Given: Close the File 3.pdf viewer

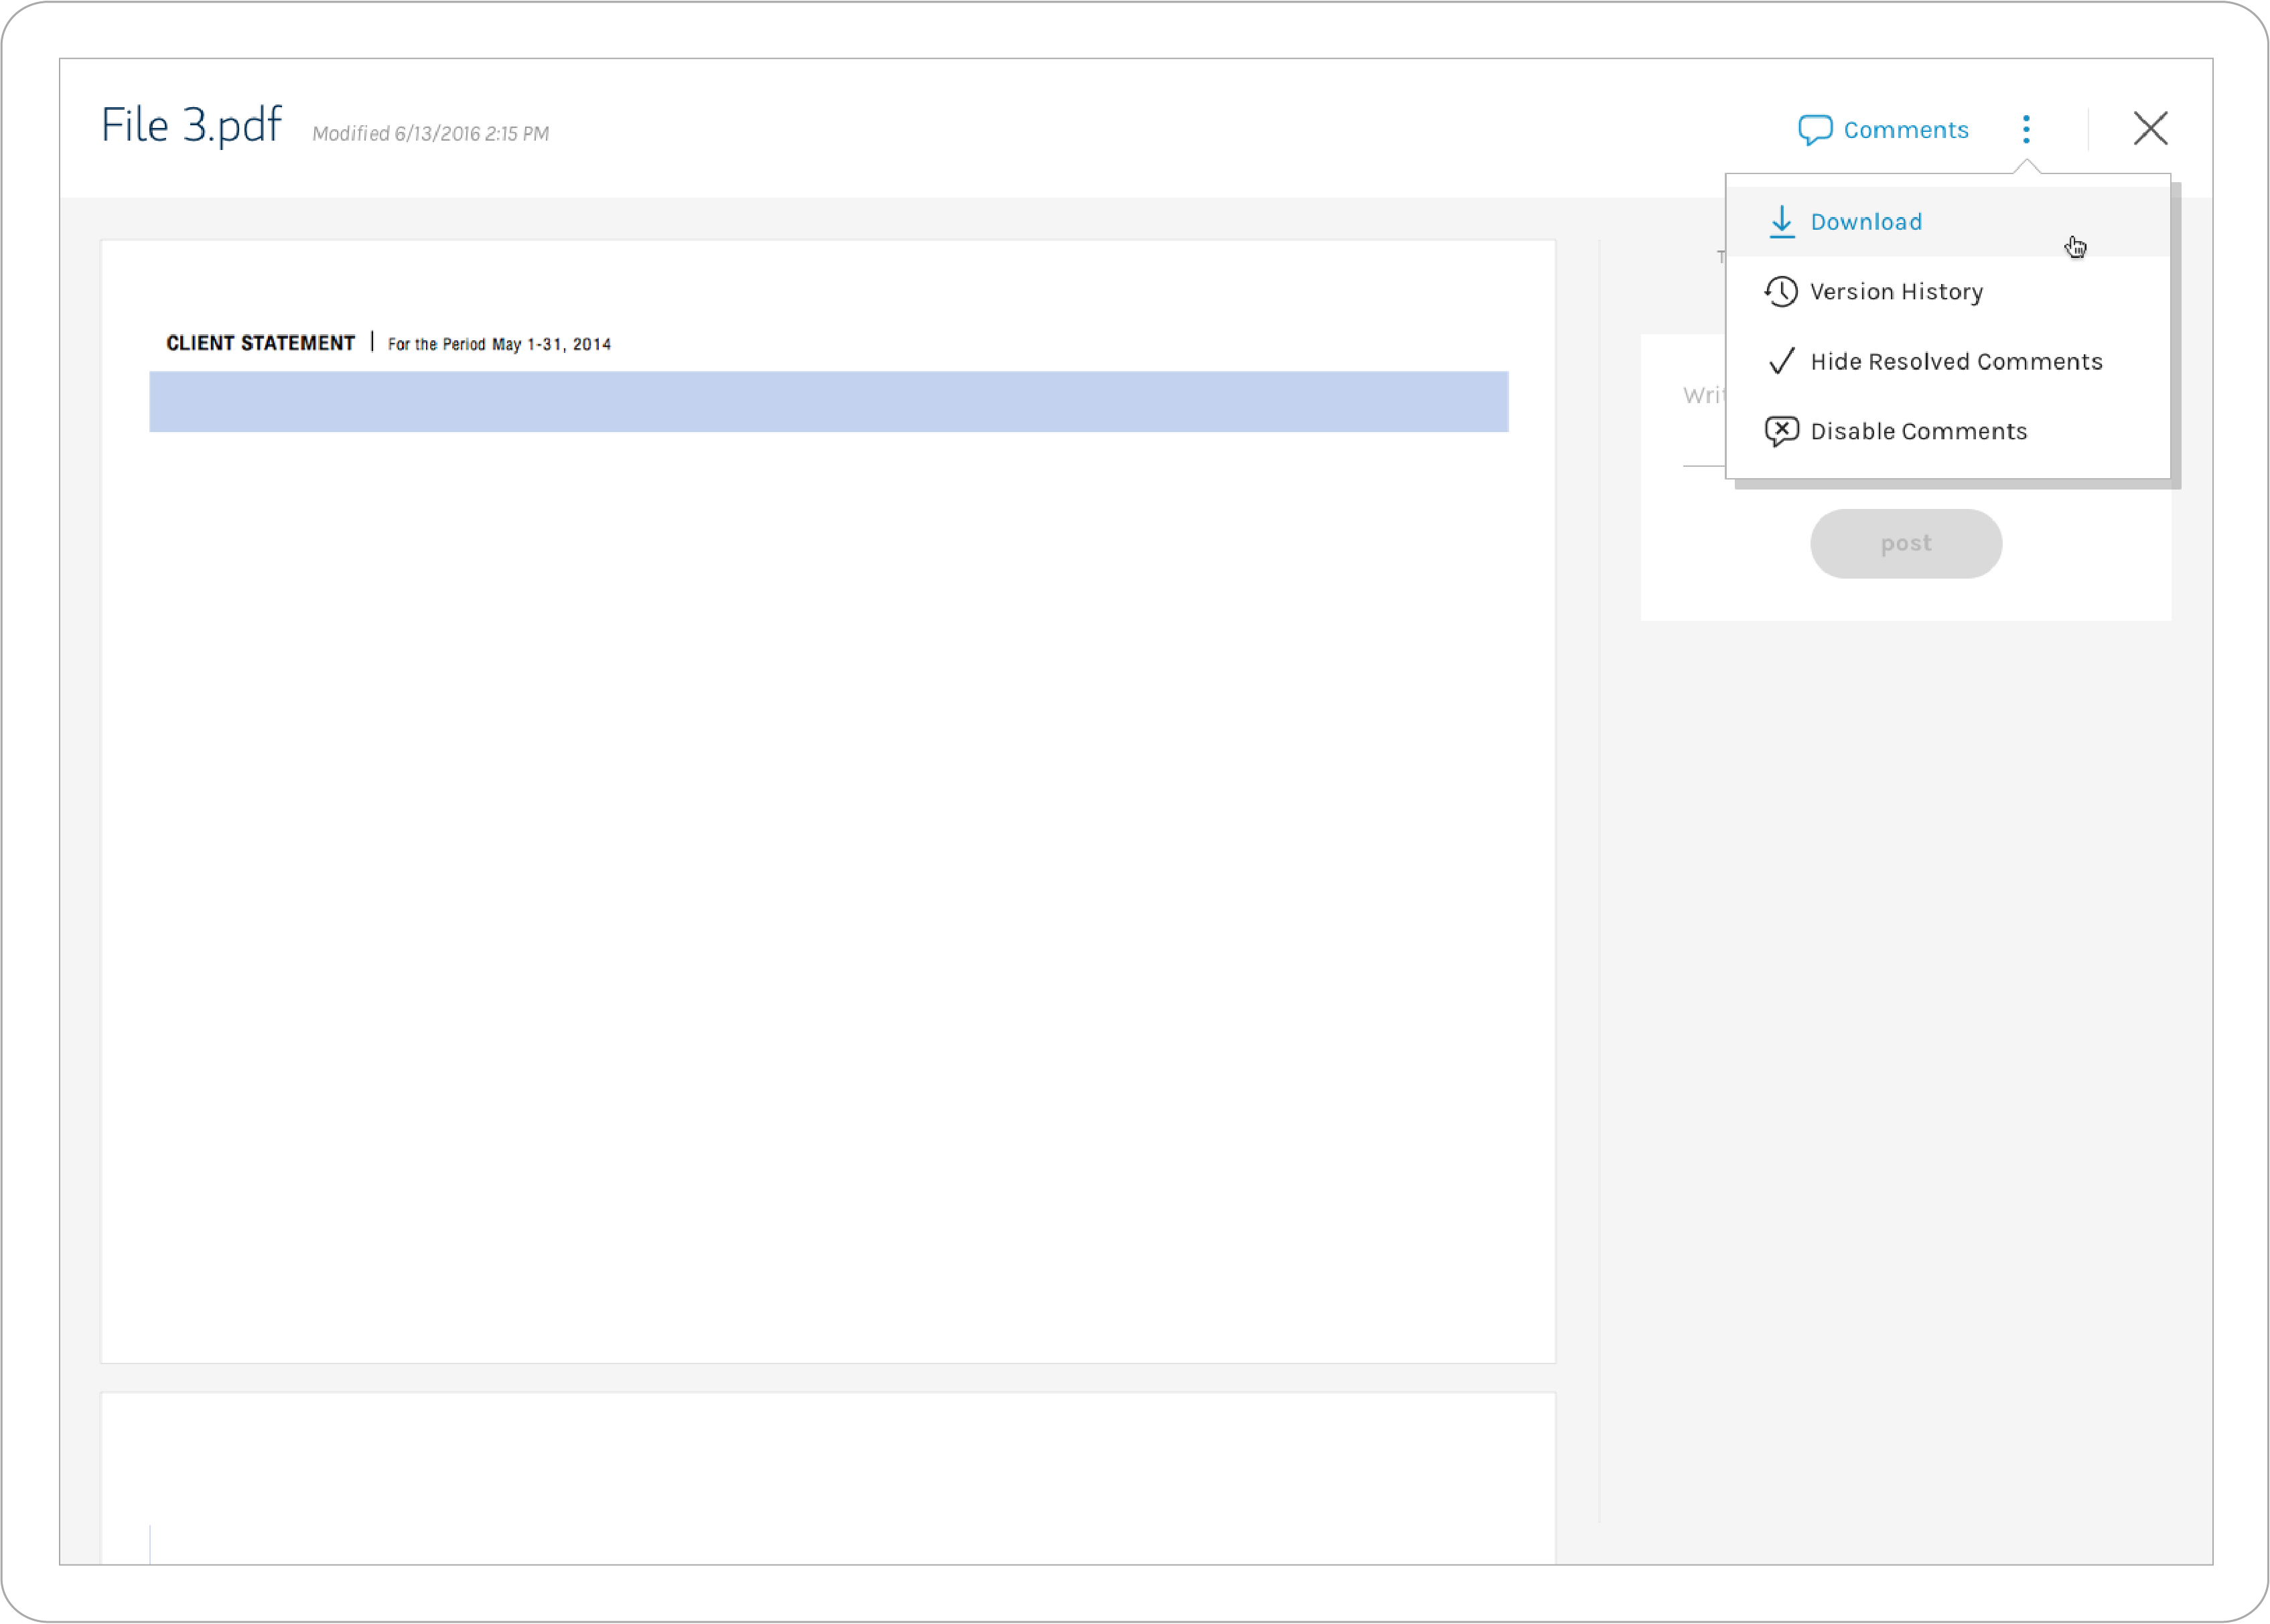Looking at the screenshot, I should [x=2150, y=129].
